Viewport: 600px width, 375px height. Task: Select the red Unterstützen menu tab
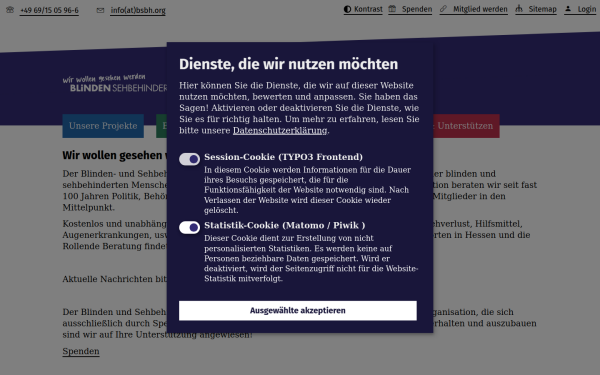[x=466, y=126]
